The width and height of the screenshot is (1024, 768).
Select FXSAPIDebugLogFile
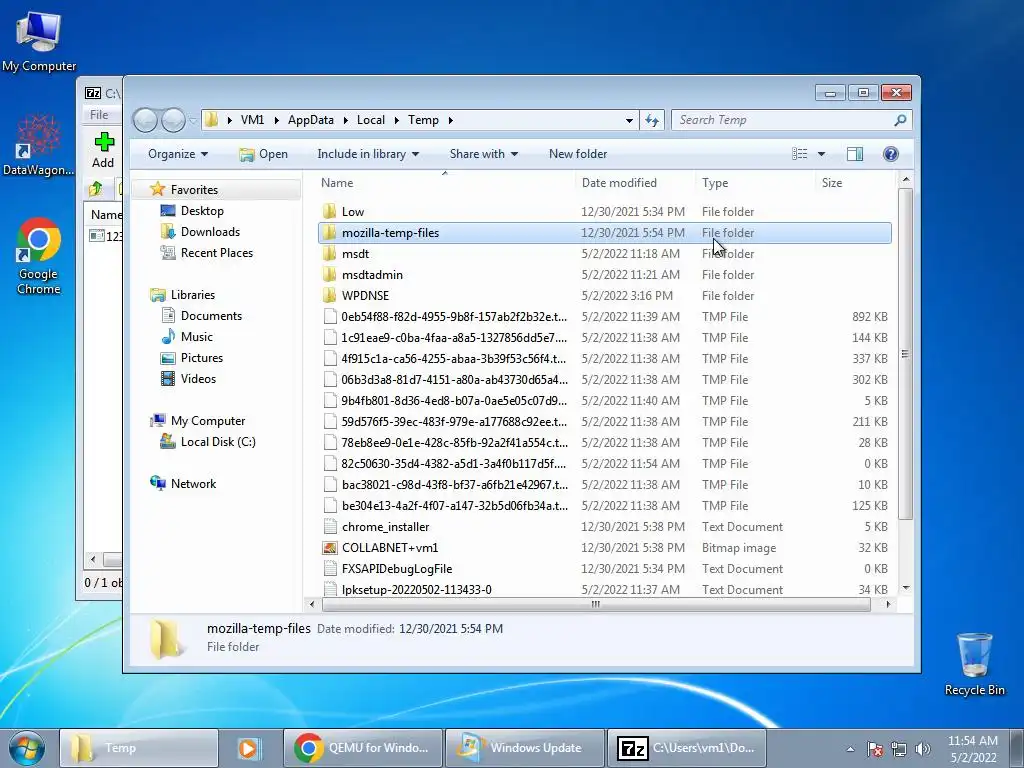(605, 569)
